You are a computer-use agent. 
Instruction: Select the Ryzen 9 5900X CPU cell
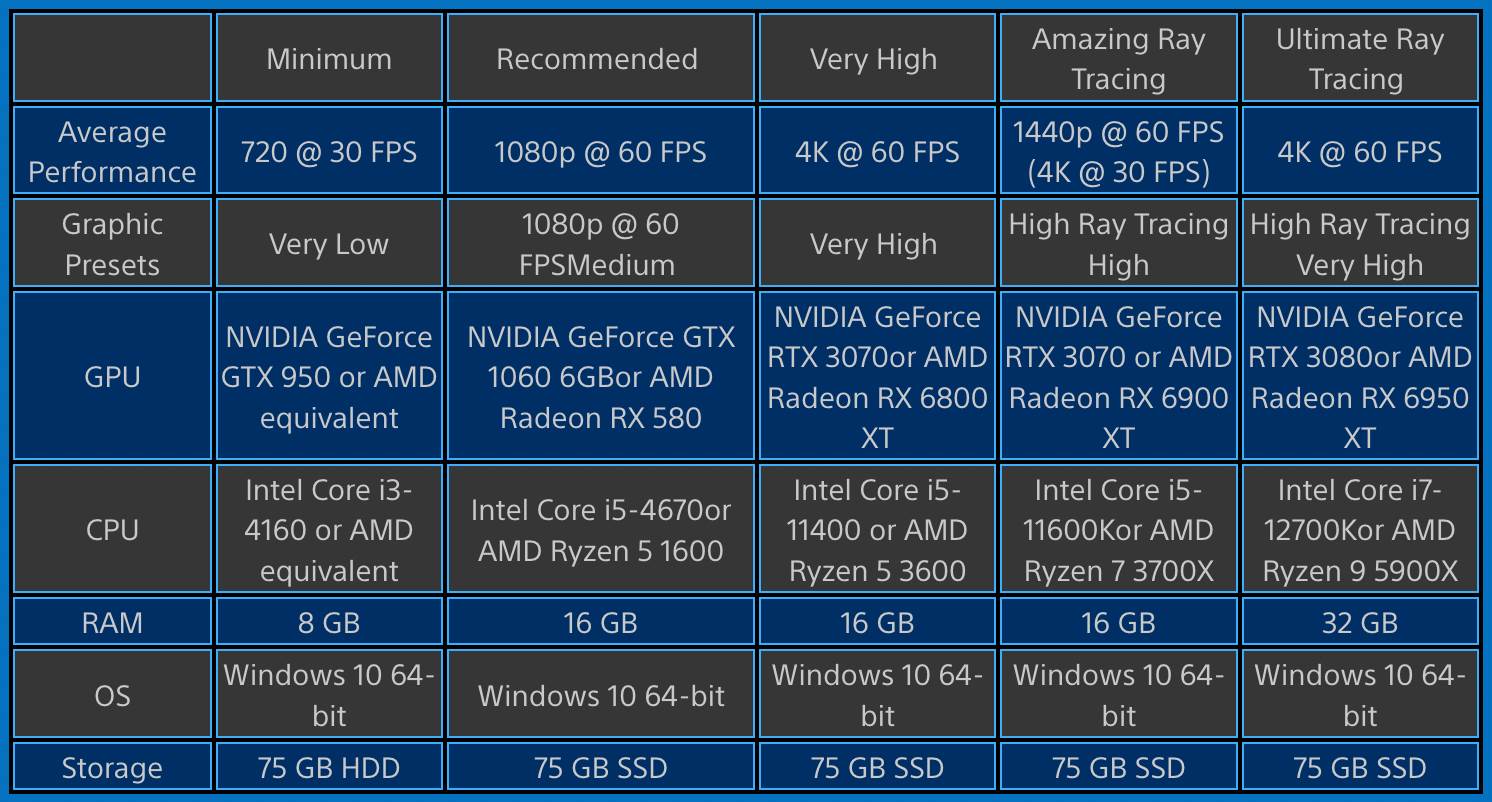1359,530
